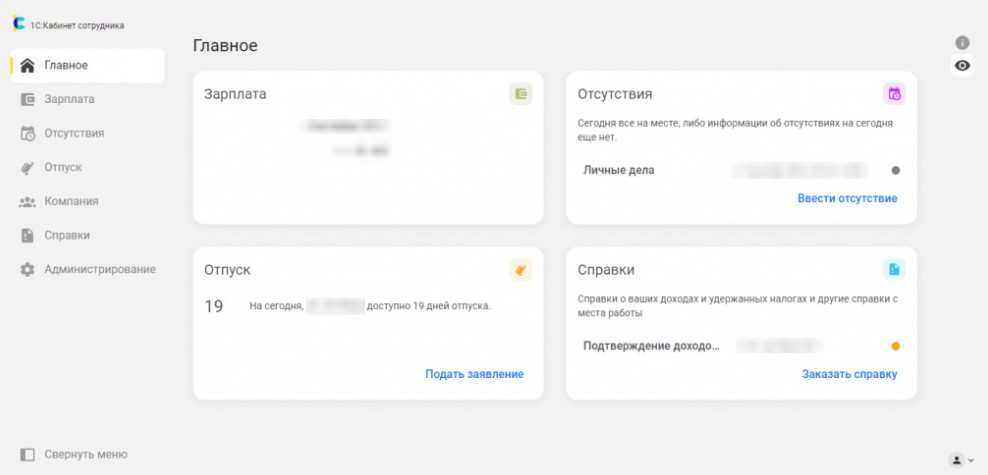This screenshot has height=475, width=988.
Task: Open the info icon at top right
Action: (962, 43)
